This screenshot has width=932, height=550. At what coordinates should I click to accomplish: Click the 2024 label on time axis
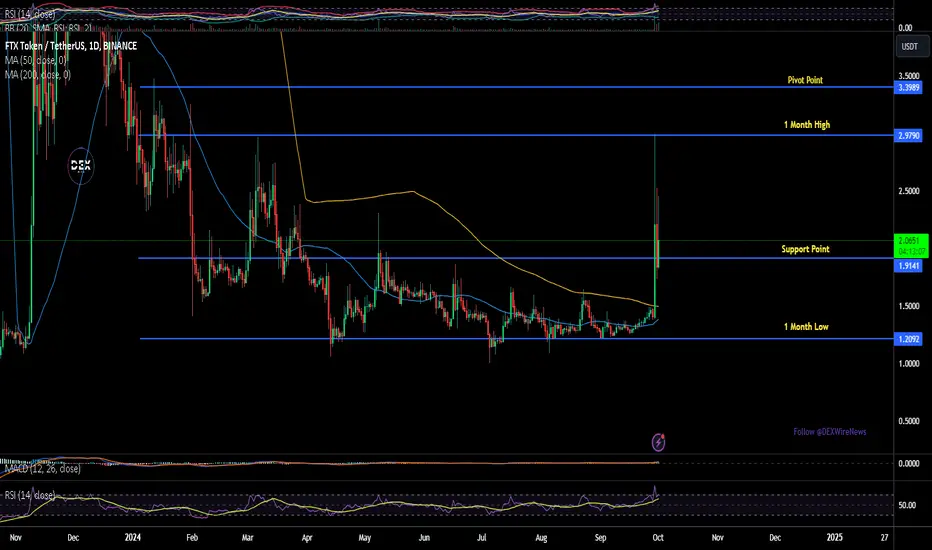click(x=133, y=538)
